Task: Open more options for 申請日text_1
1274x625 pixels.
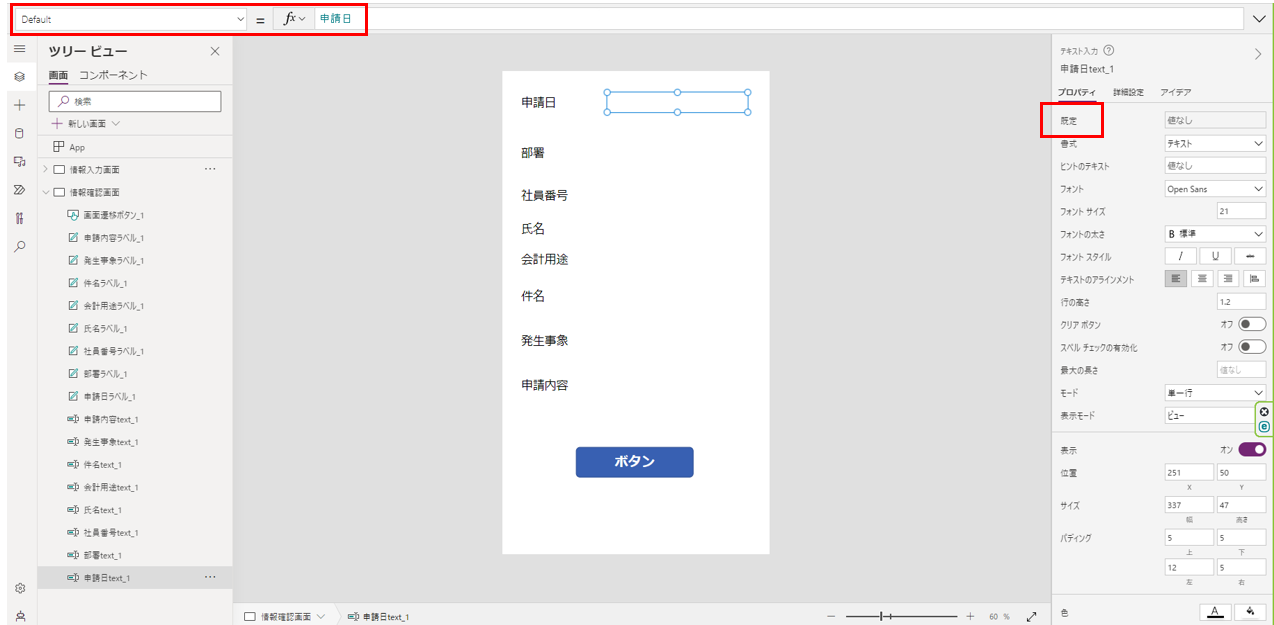Action: (x=210, y=577)
